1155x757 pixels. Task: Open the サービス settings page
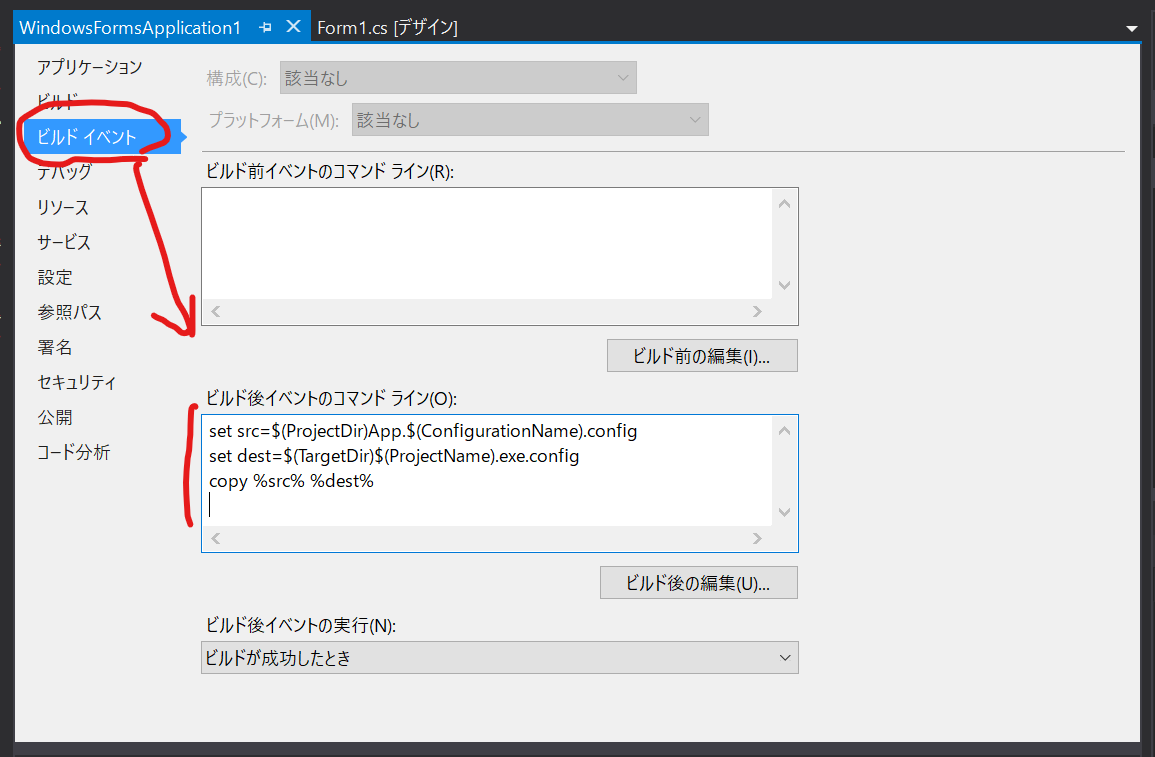pos(64,242)
